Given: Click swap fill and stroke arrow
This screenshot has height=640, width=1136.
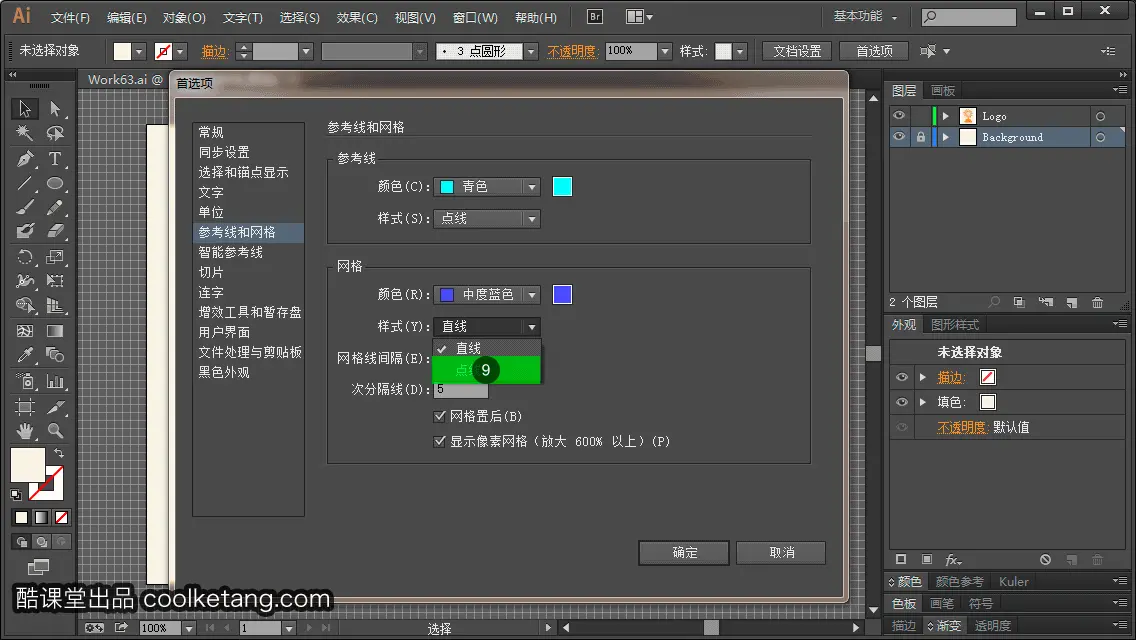Looking at the screenshot, I should 59,453.
